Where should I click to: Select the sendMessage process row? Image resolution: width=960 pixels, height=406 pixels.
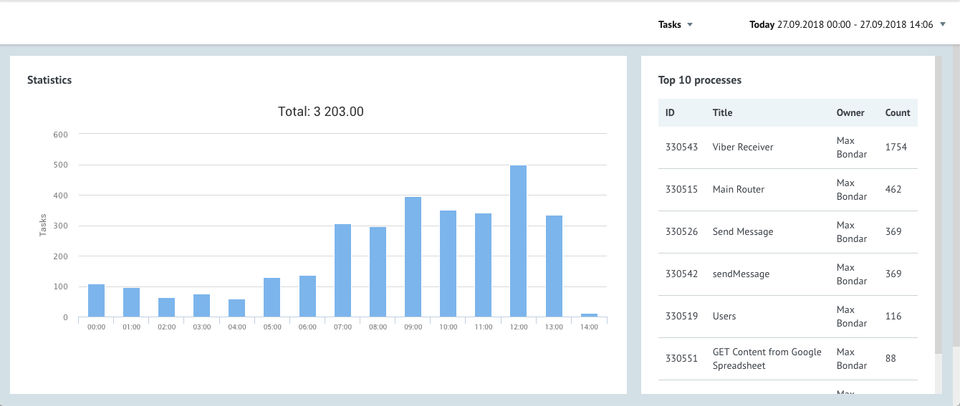[740, 274]
